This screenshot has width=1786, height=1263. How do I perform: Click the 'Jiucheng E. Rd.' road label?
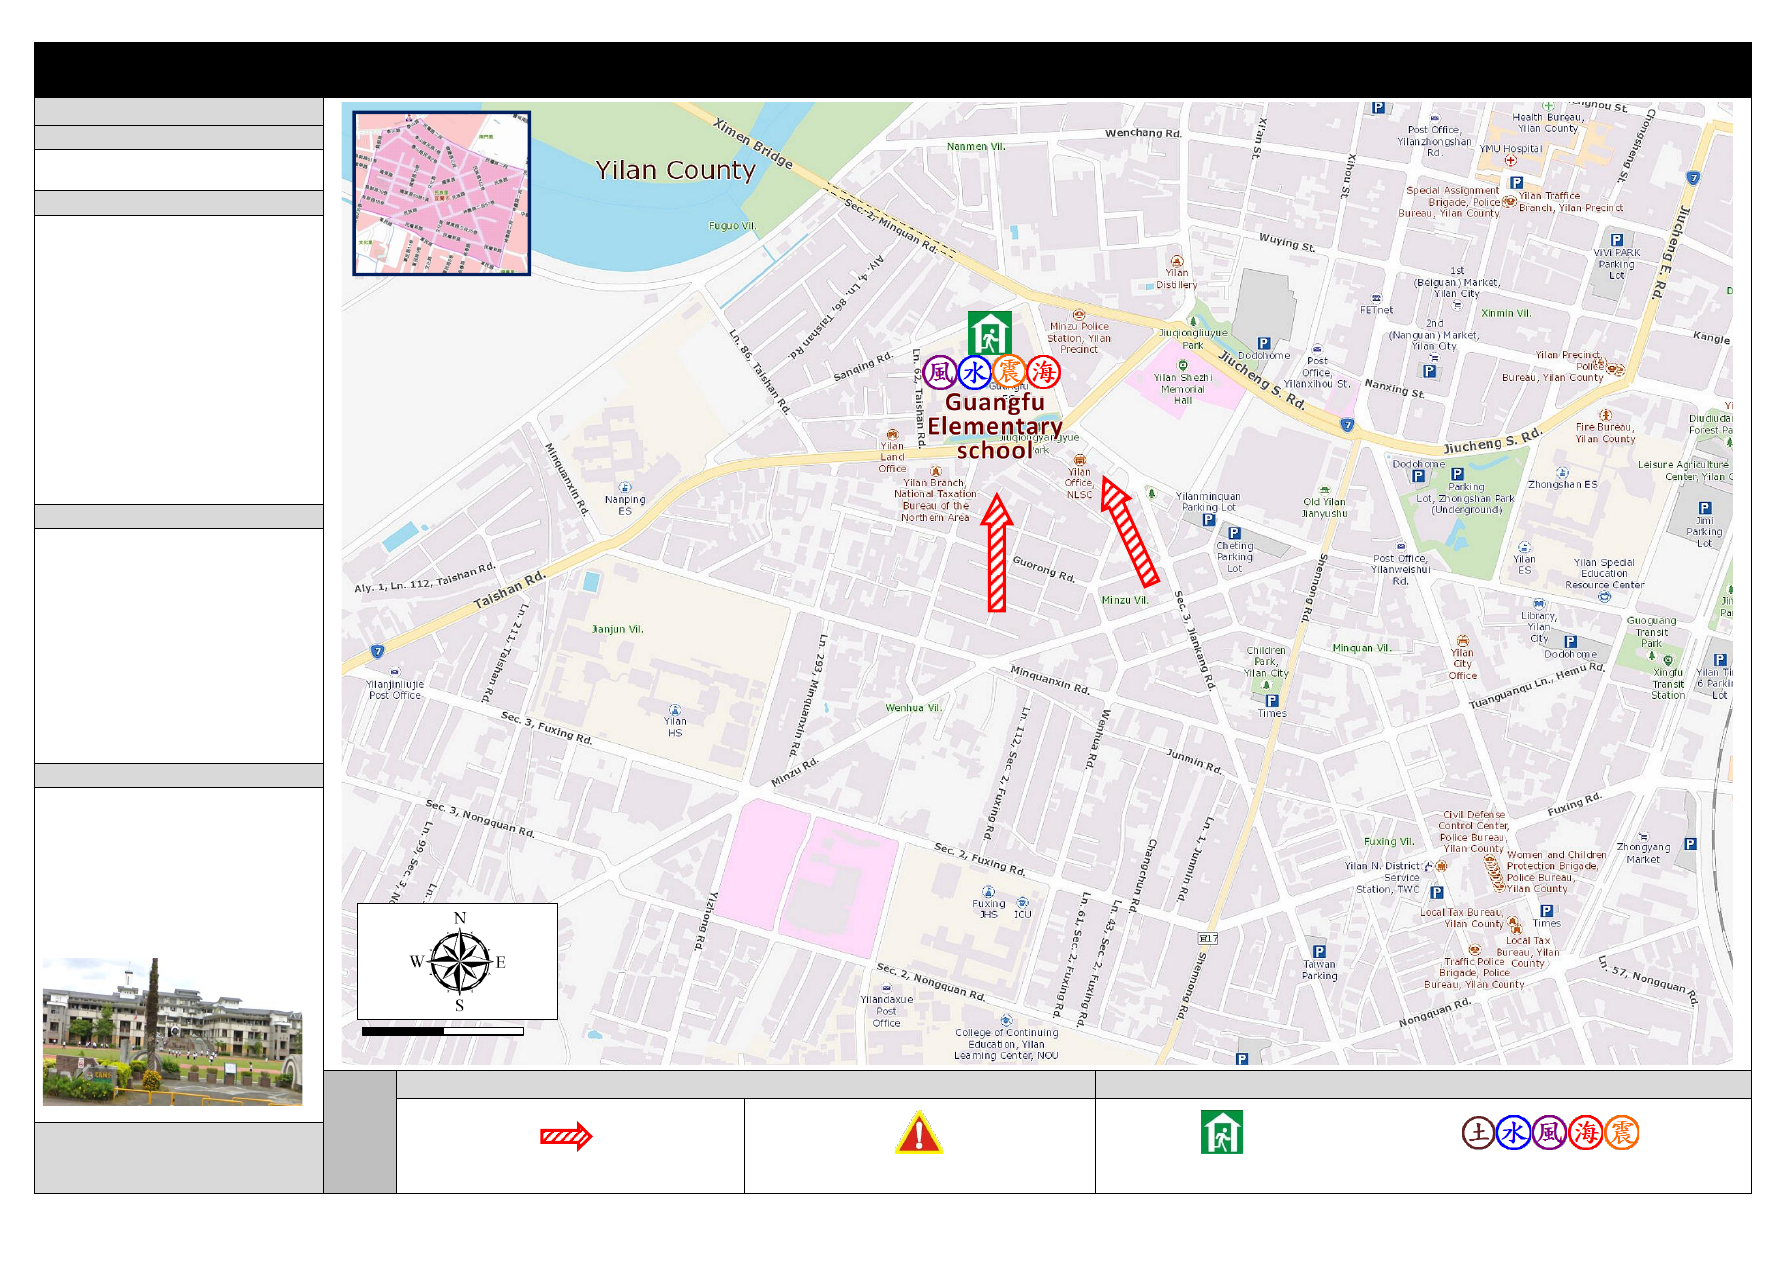[x=1670, y=252]
